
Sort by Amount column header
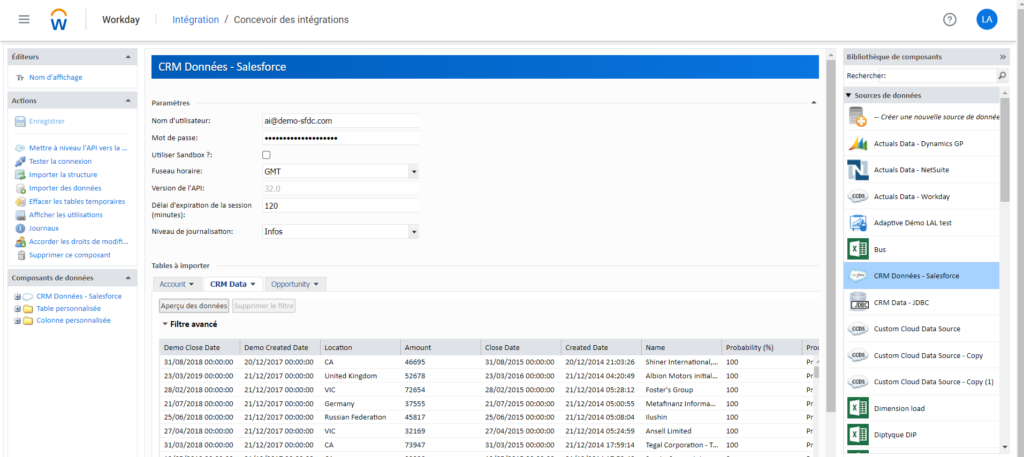(440, 347)
